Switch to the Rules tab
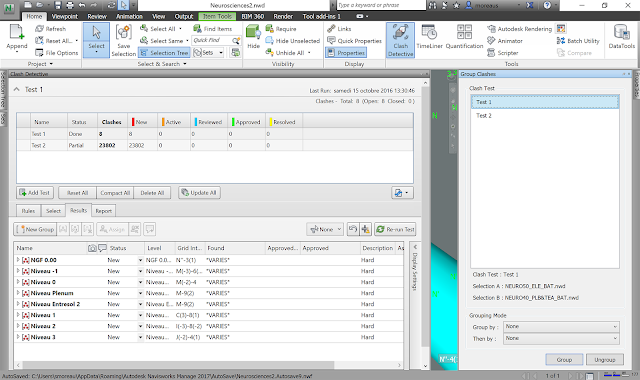Viewport: 640px width, 380px height. (28, 211)
